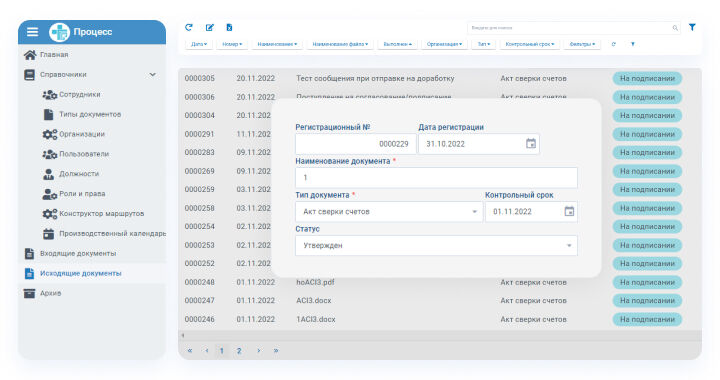Click the search magnifier icon

675,28
